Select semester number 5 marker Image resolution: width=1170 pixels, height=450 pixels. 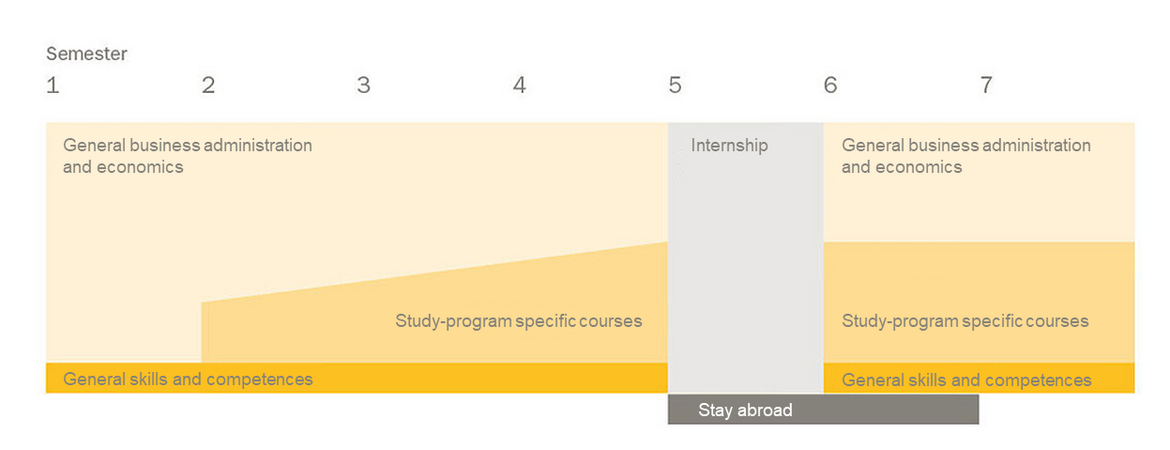point(675,86)
